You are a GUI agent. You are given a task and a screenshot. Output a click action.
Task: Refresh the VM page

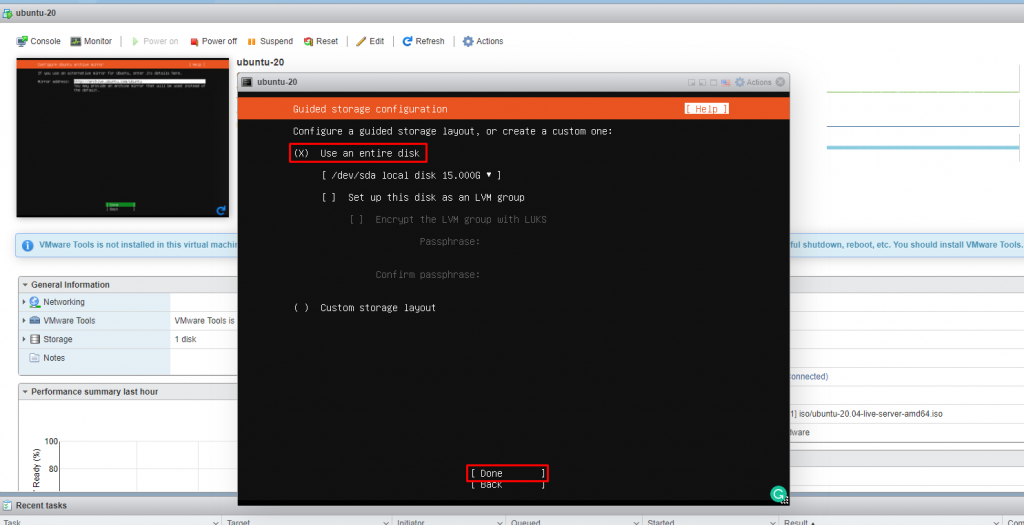point(423,41)
